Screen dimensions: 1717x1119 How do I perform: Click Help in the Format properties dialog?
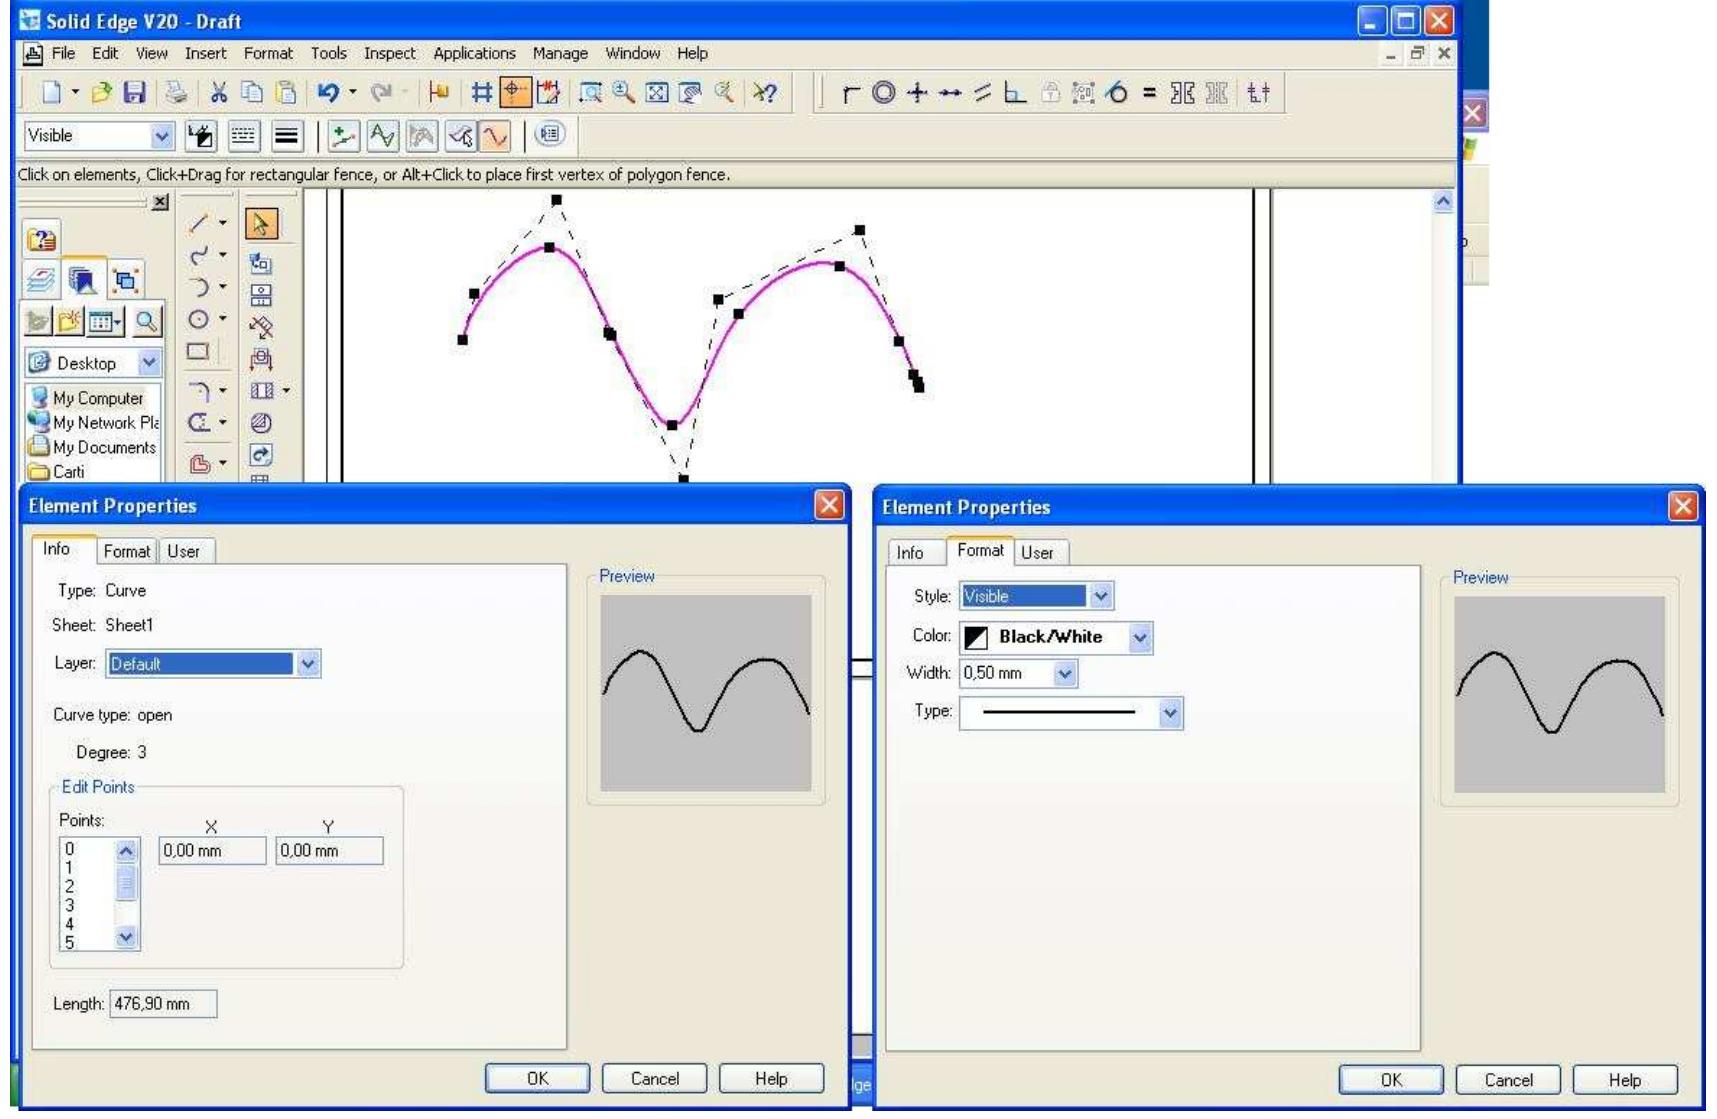click(x=1625, y=1080)
